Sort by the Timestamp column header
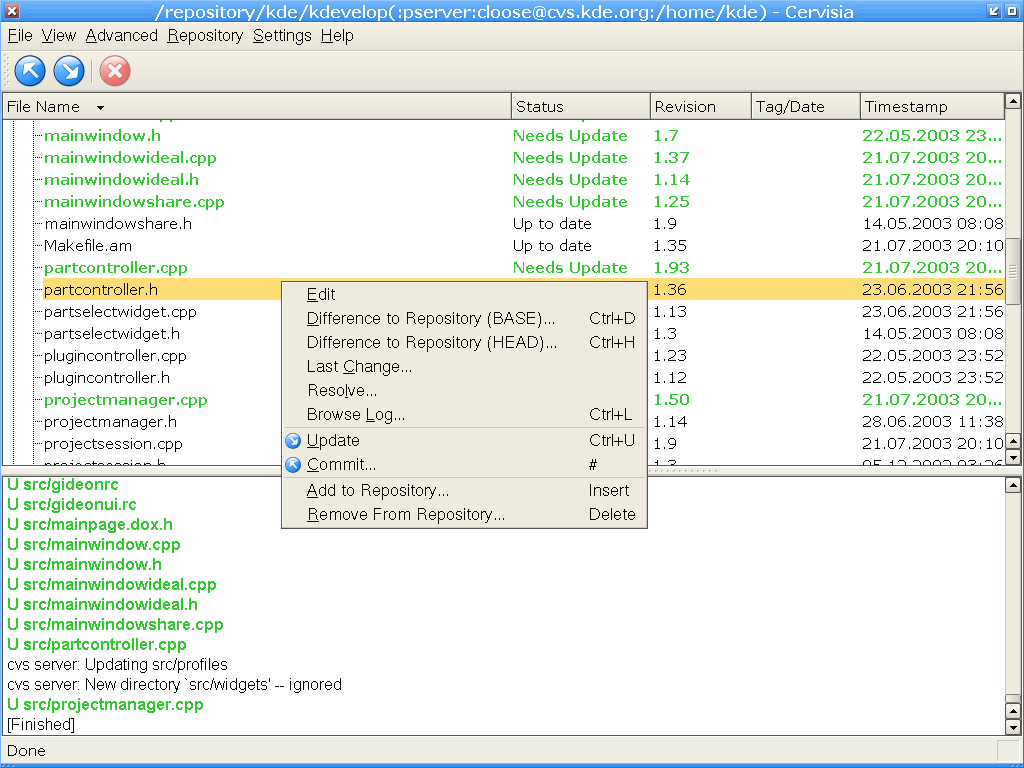This screenshot has height=768, width=1024. click(x=932, y=106)
